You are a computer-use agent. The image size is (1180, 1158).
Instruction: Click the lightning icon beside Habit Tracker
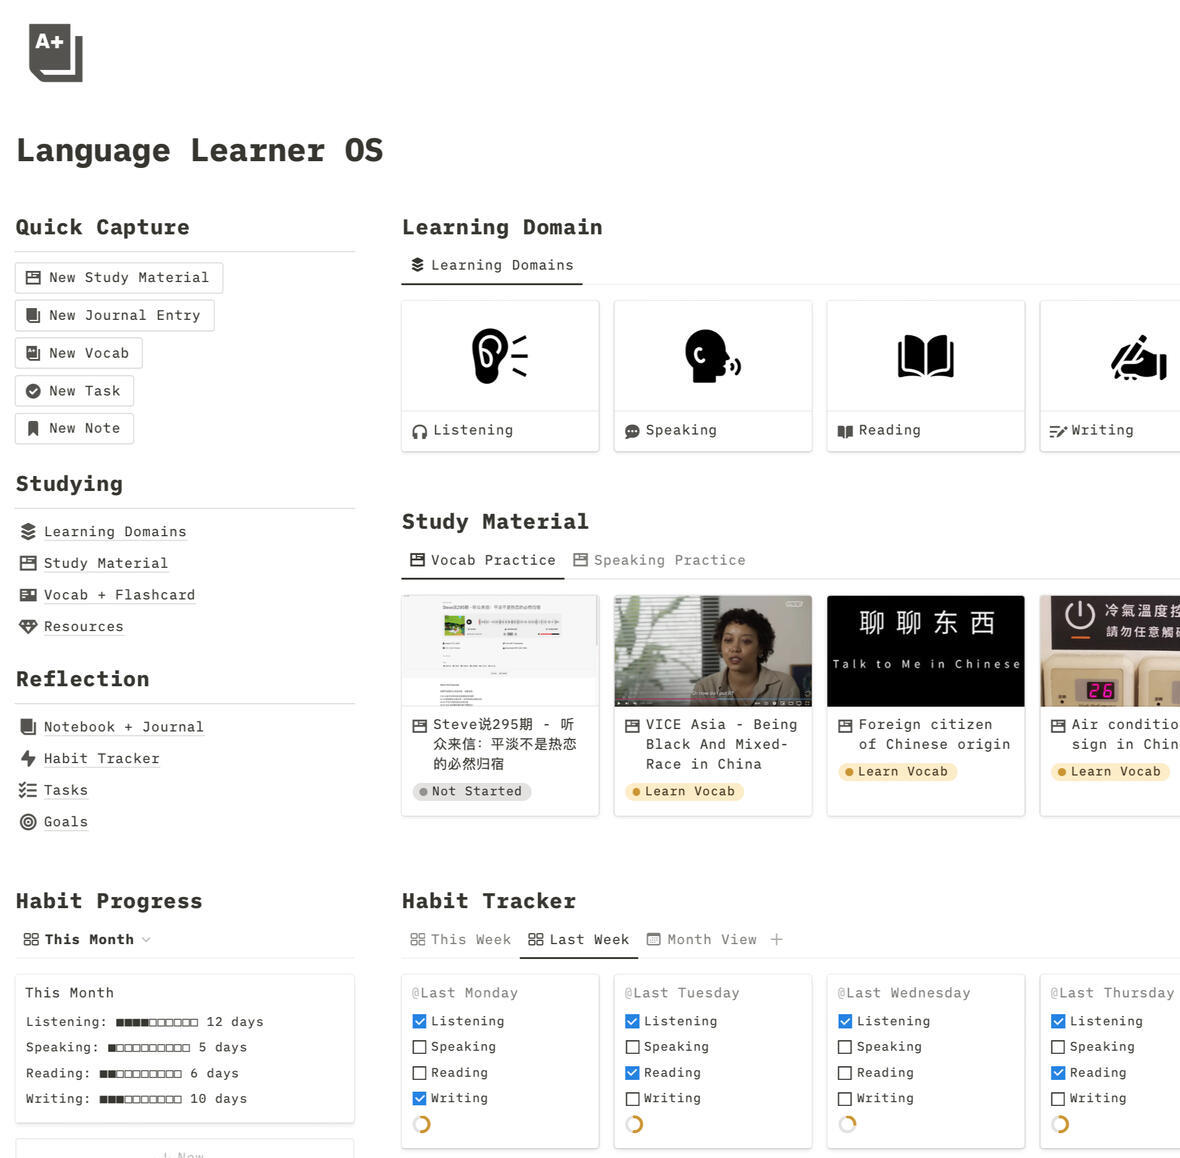28,759
